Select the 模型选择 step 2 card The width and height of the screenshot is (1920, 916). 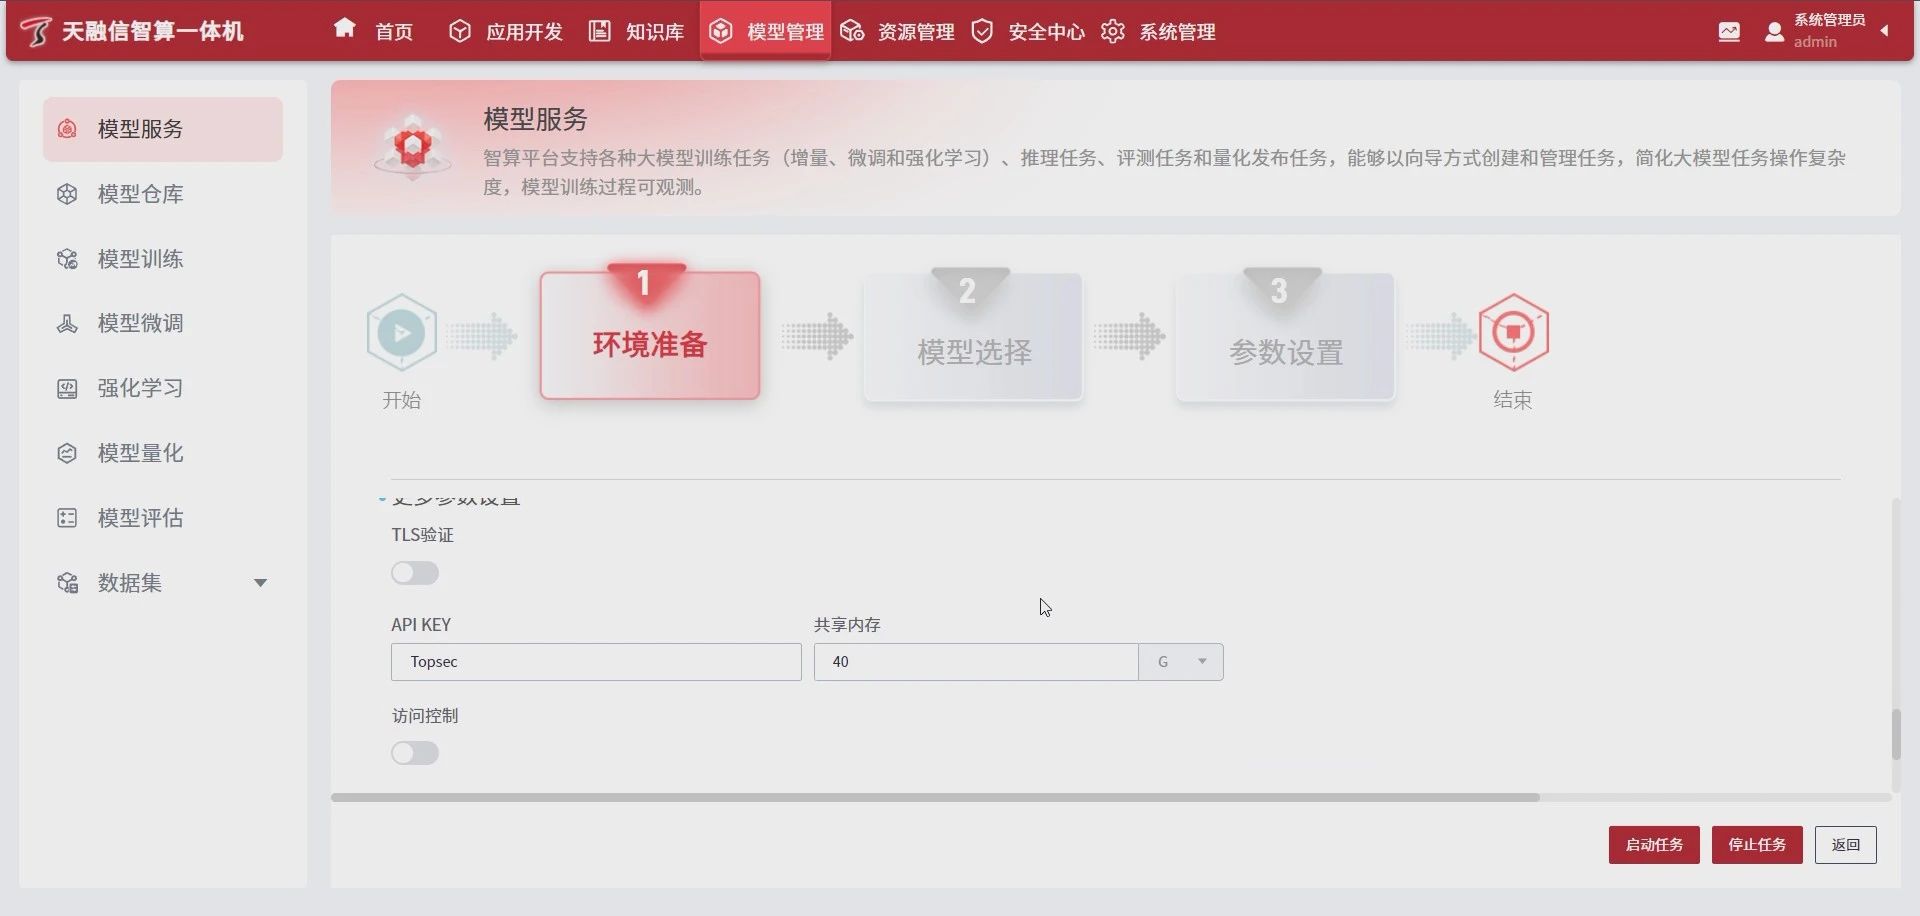click(973, 338)
